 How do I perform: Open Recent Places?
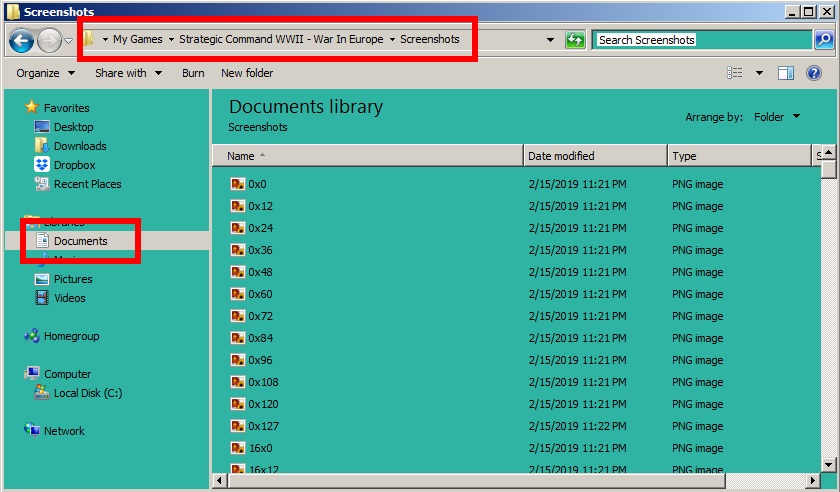click(x=87, y=184)
